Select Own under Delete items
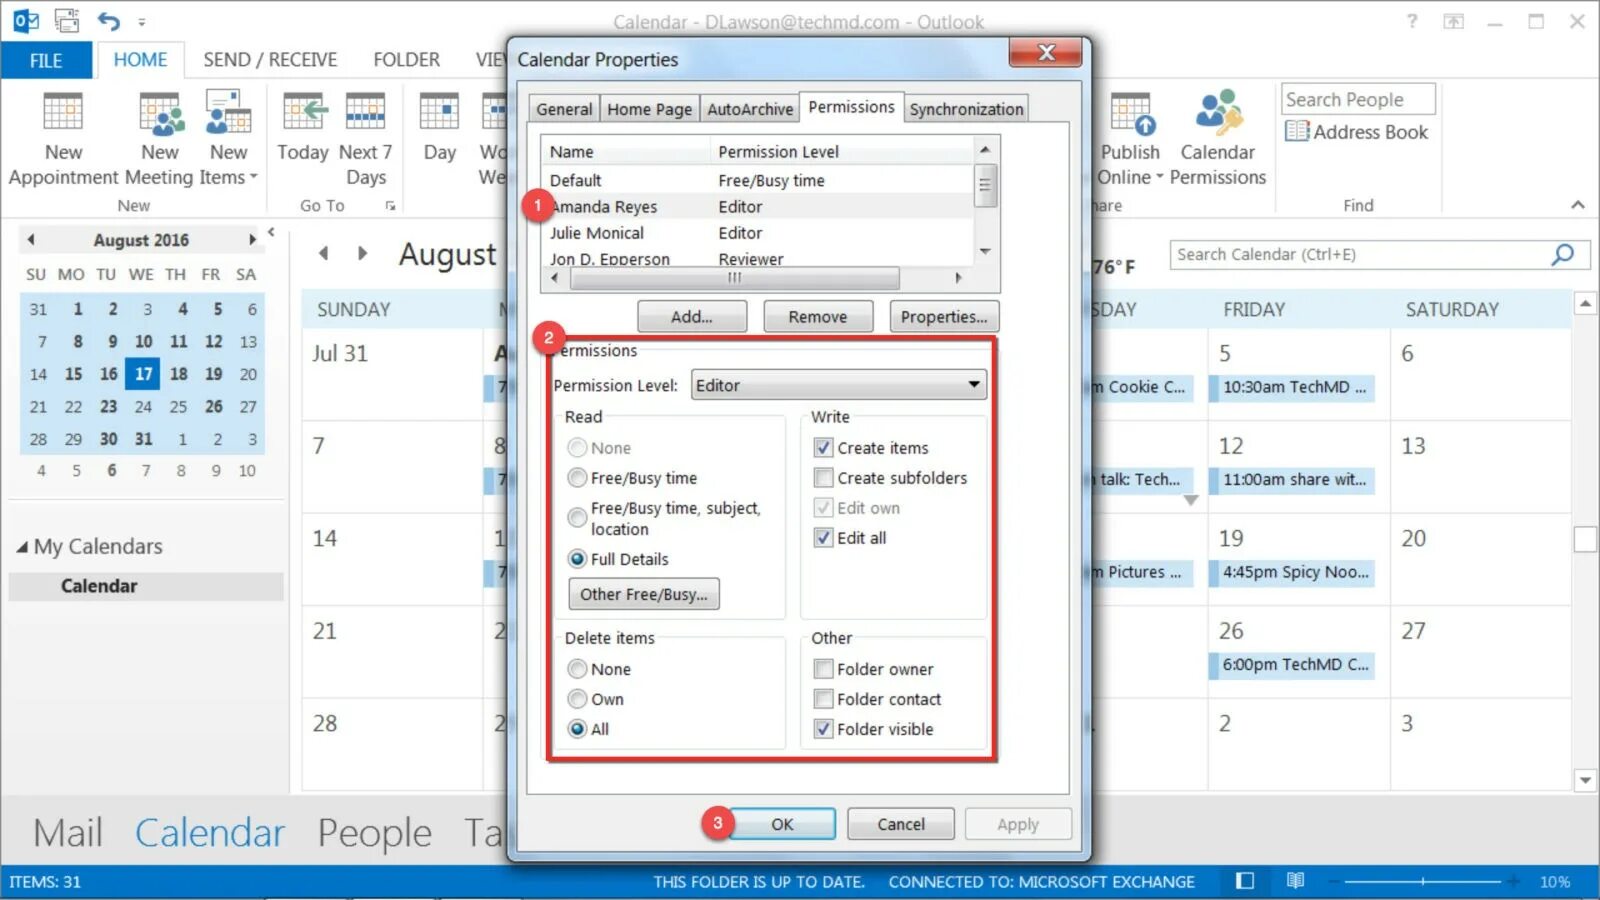This screenshot has height=900, width=1600. point(577,699)
